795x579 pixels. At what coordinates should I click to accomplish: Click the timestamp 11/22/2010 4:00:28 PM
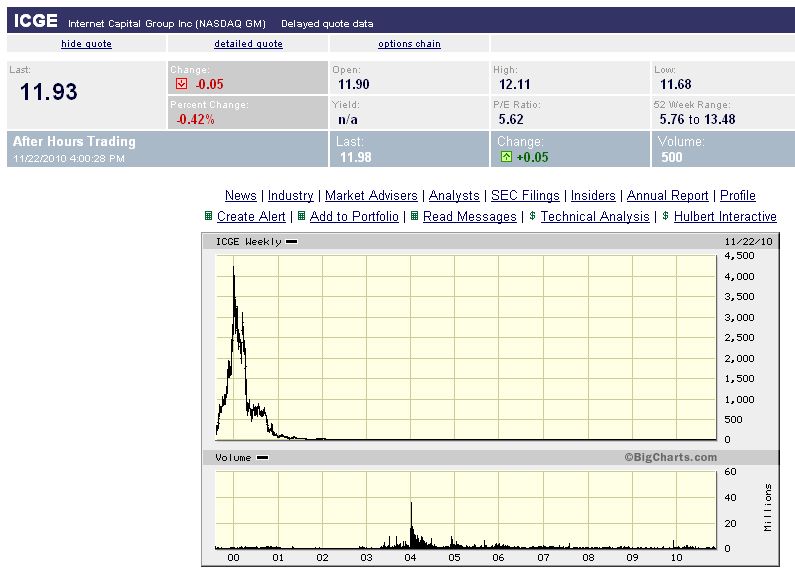pyautogui.click(x=69, y=158)
